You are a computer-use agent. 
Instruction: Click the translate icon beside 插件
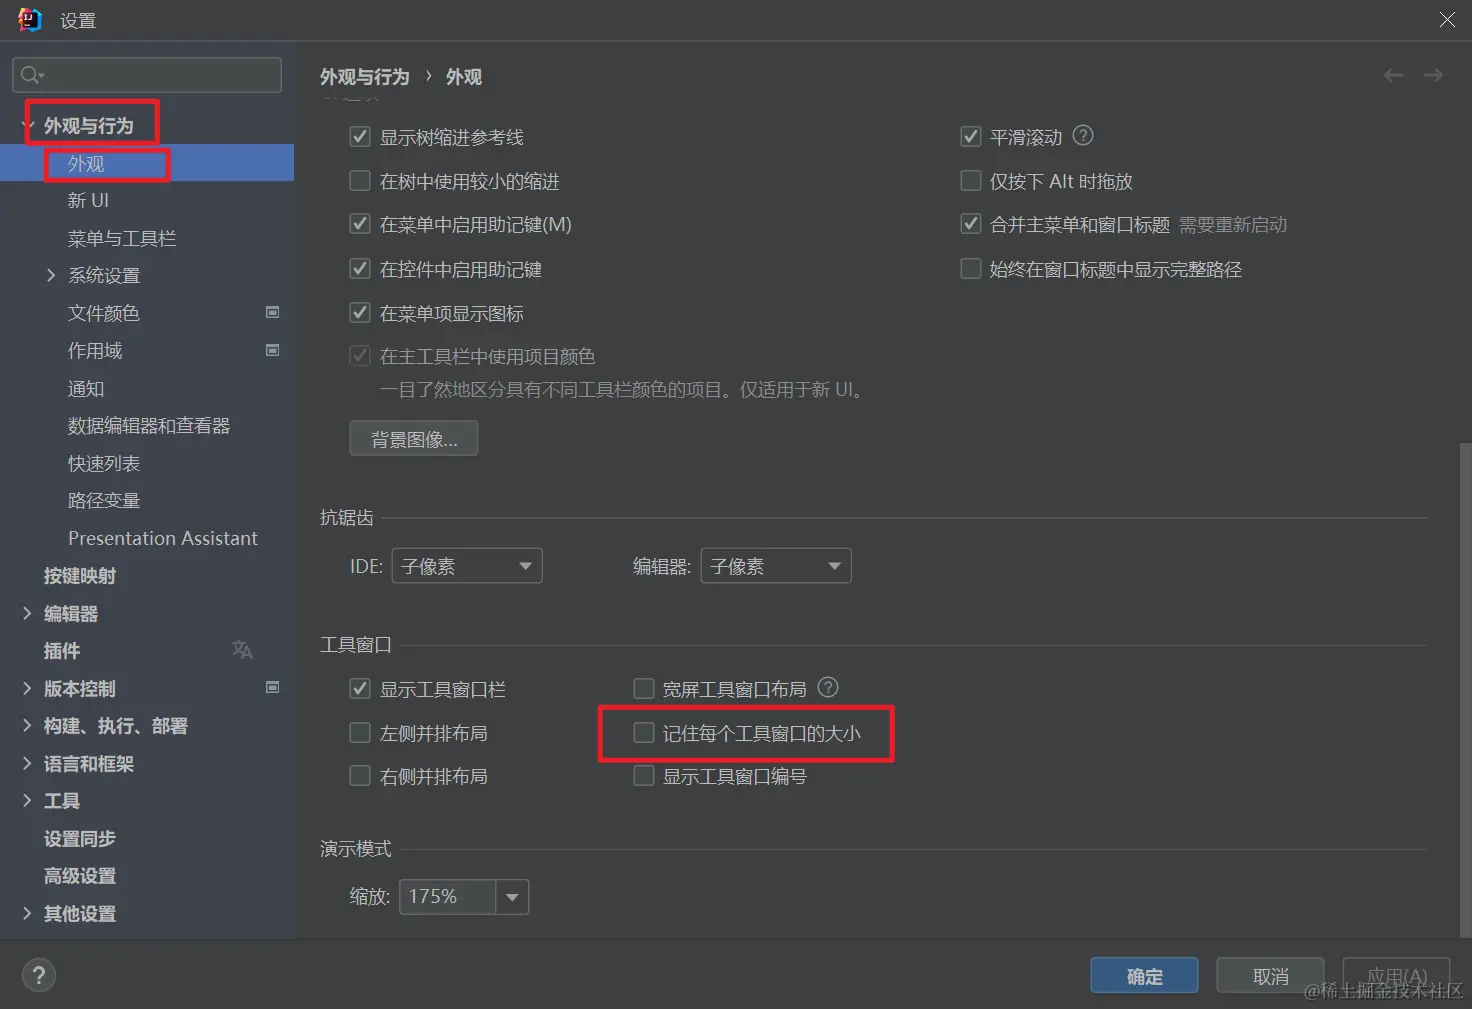pos(242,650)
